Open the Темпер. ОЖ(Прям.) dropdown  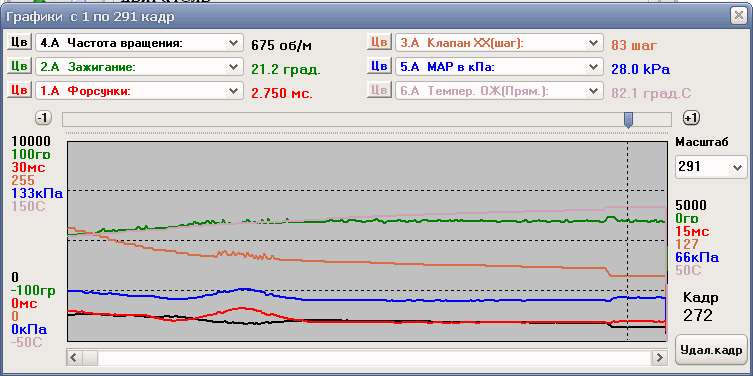coord(499,90)
